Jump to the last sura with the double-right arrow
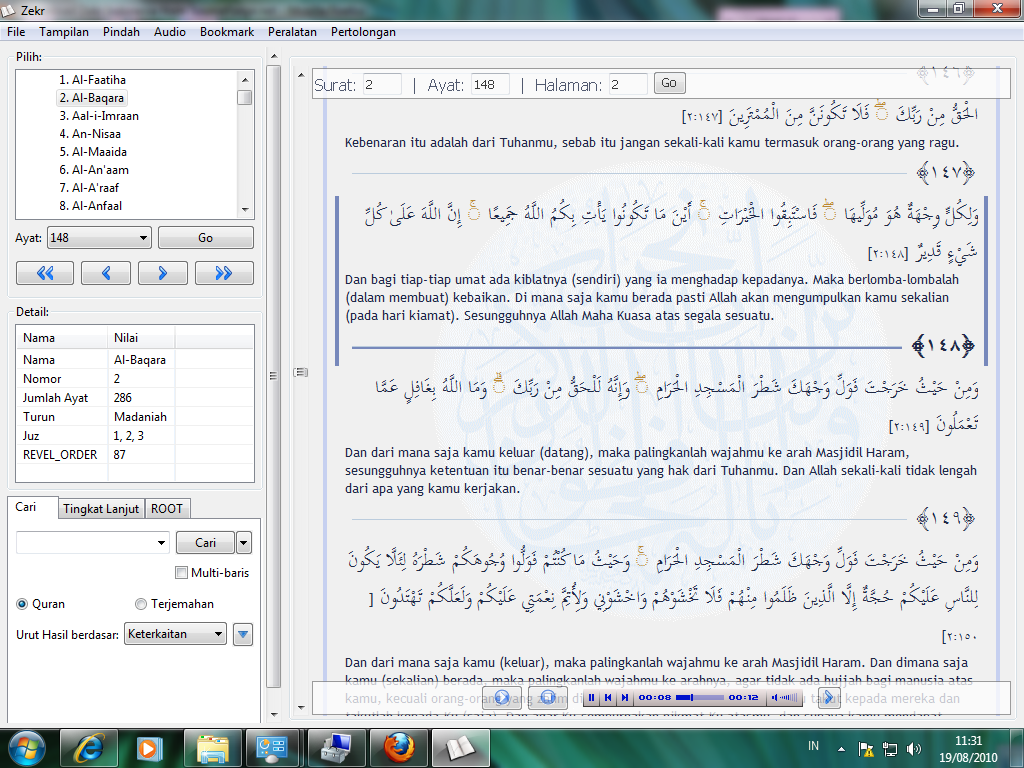The width and height of the screenshot is (1024, 768). point(224,273)
